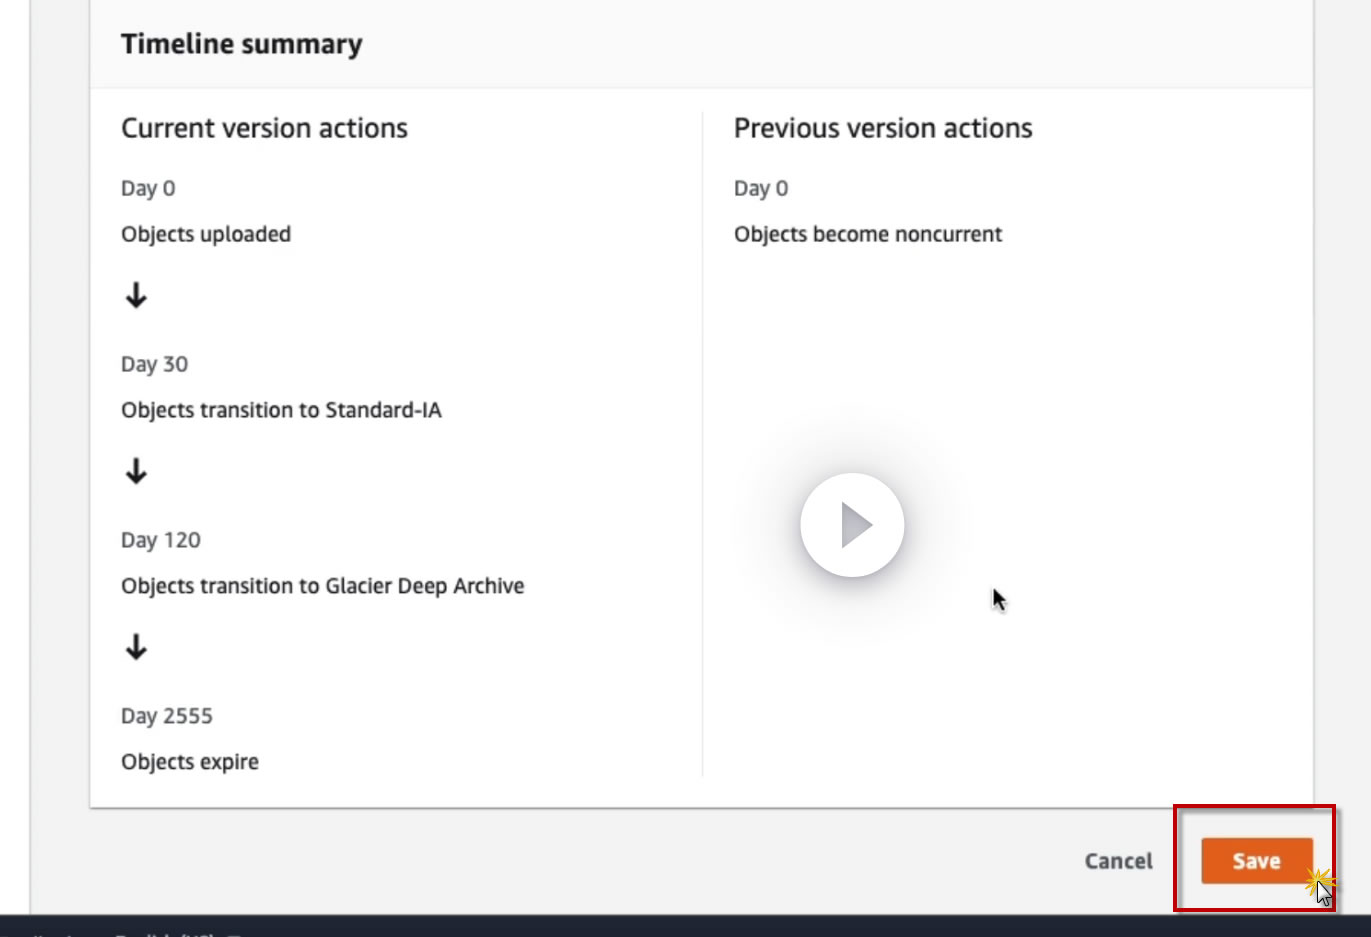Click the orange Save button
Image resolution: width=1371 pixels, height=937 pixels.
click(1256, 861)
